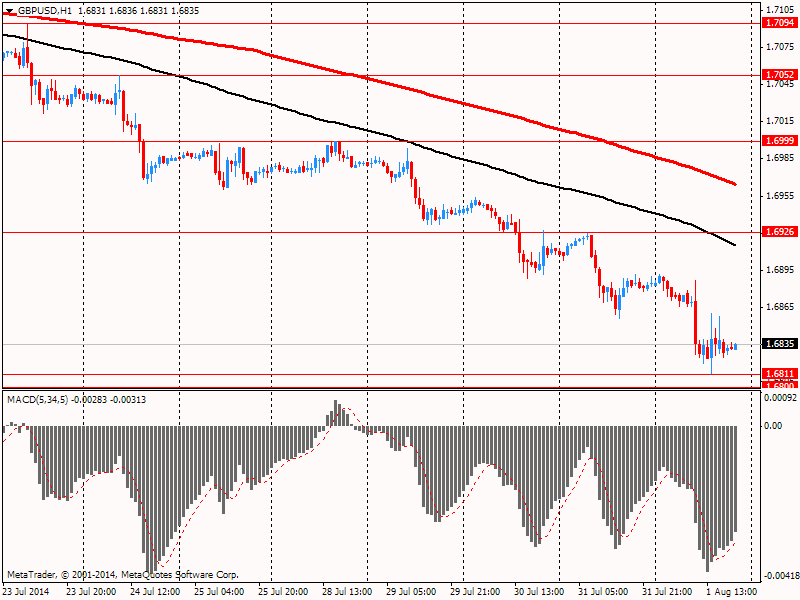Viewport: 800px width, 600px height.
Task: Select the red 1.6926 price level label
Action: [779, 232]
